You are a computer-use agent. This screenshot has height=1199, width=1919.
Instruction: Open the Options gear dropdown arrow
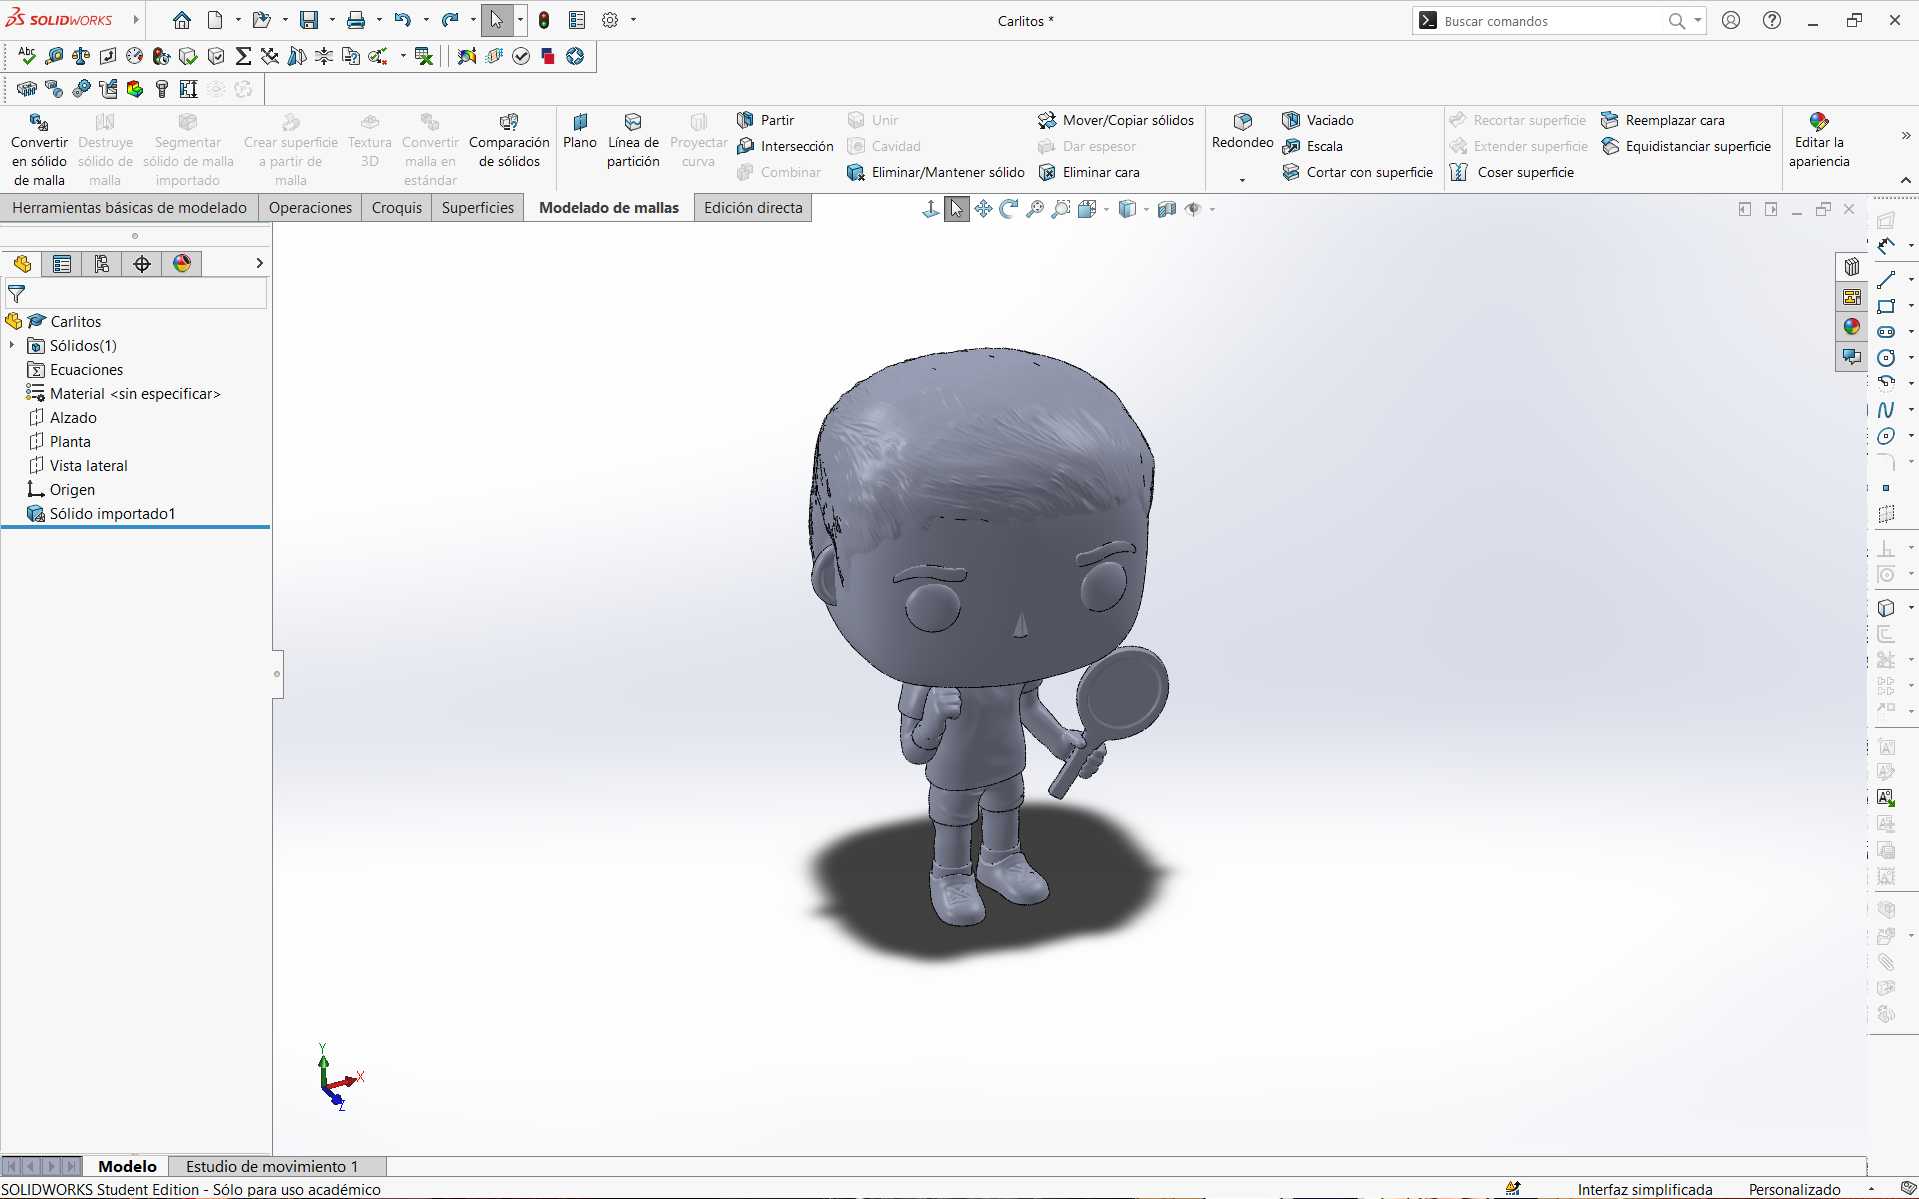point(633,20)
